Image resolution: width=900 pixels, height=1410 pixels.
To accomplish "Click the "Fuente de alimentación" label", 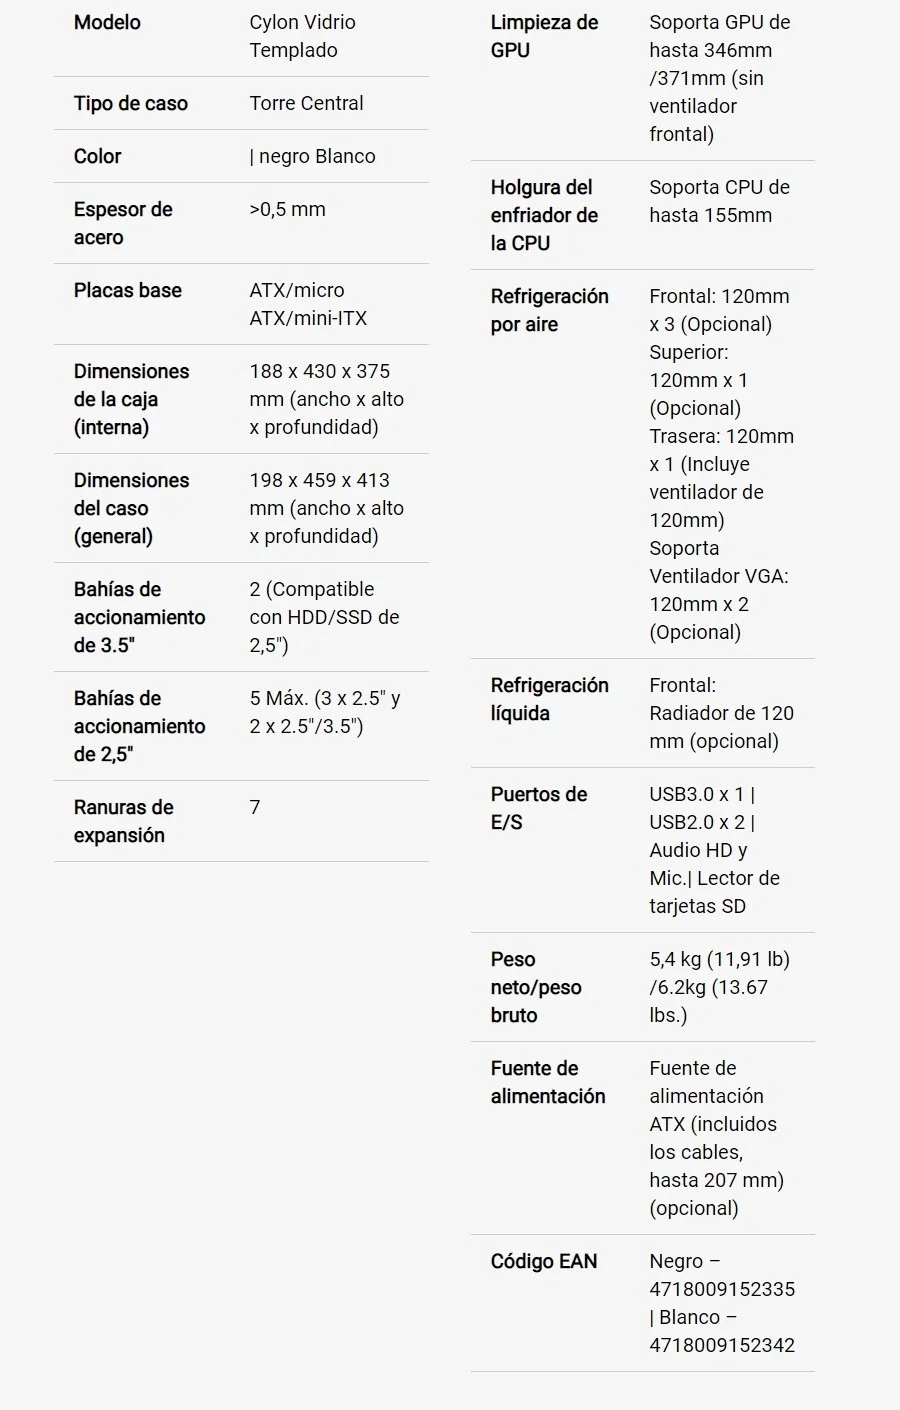I will coord(547,1082).
